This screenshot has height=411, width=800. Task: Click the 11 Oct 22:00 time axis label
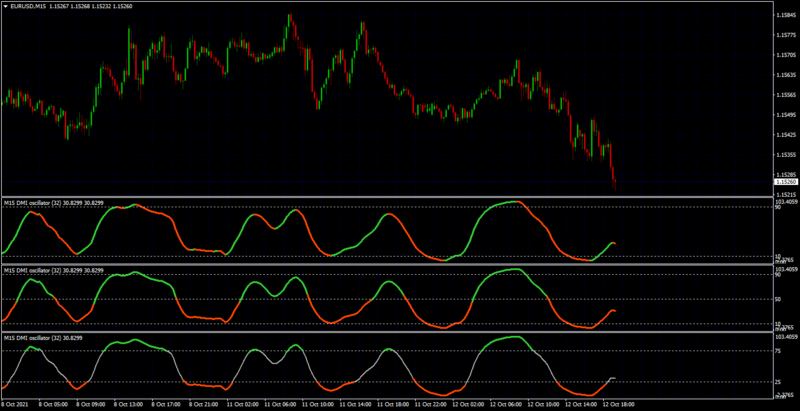pos(432,404)
